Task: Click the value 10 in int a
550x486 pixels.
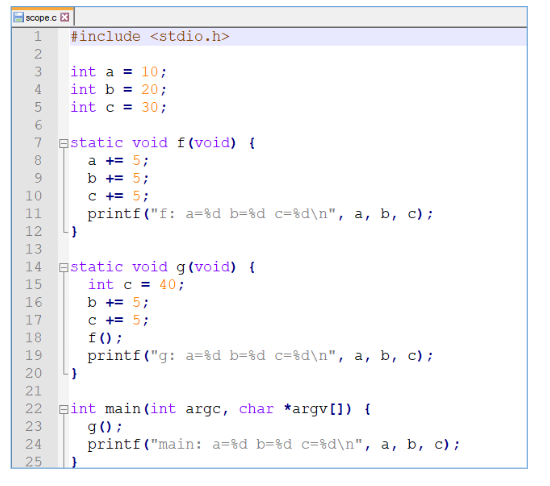Action: (149, 72)
